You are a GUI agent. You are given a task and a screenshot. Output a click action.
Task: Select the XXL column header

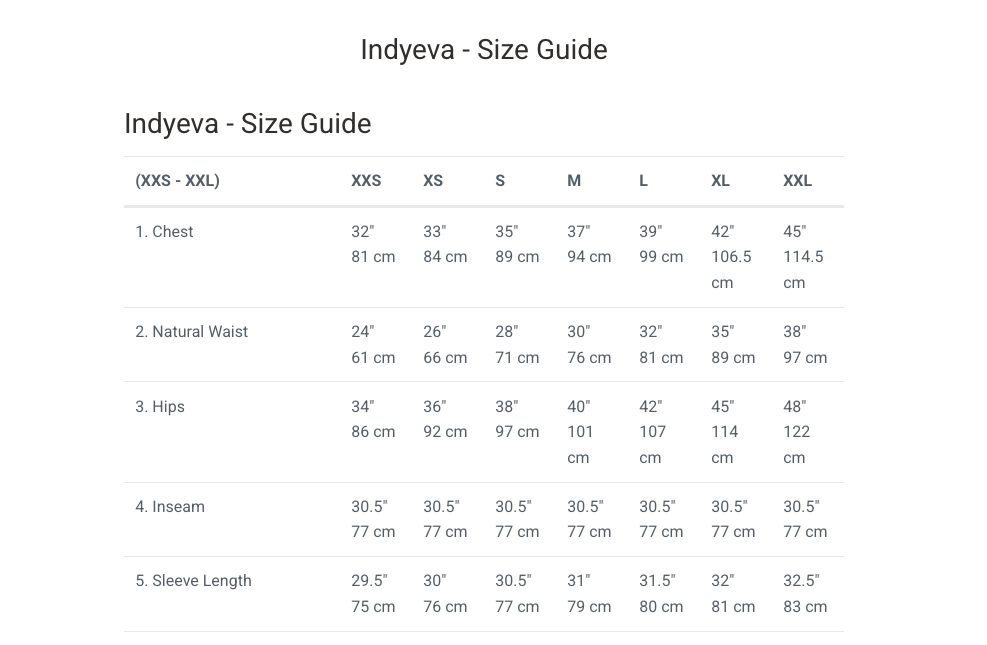pos(797,181)
